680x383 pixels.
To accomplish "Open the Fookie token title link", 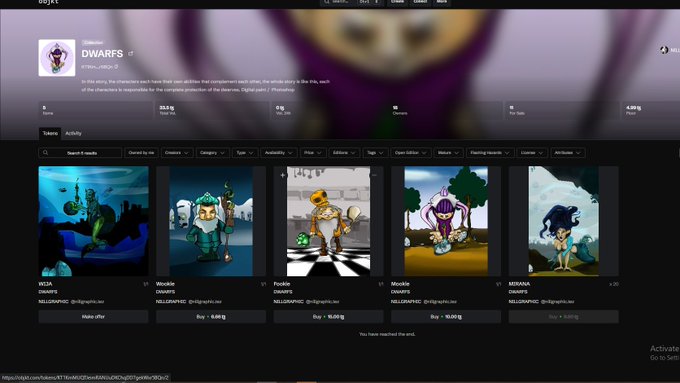I will click(x=282, y=284).
